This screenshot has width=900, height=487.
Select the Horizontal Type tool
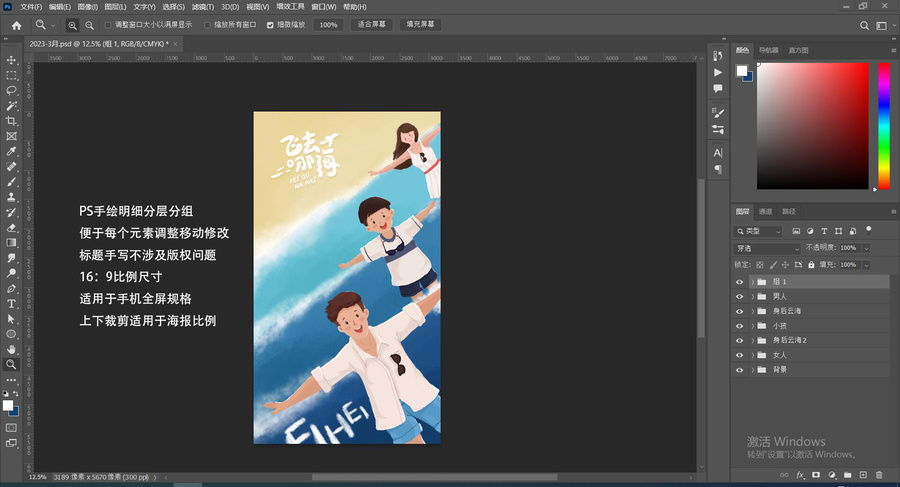(x=11, y=303)
